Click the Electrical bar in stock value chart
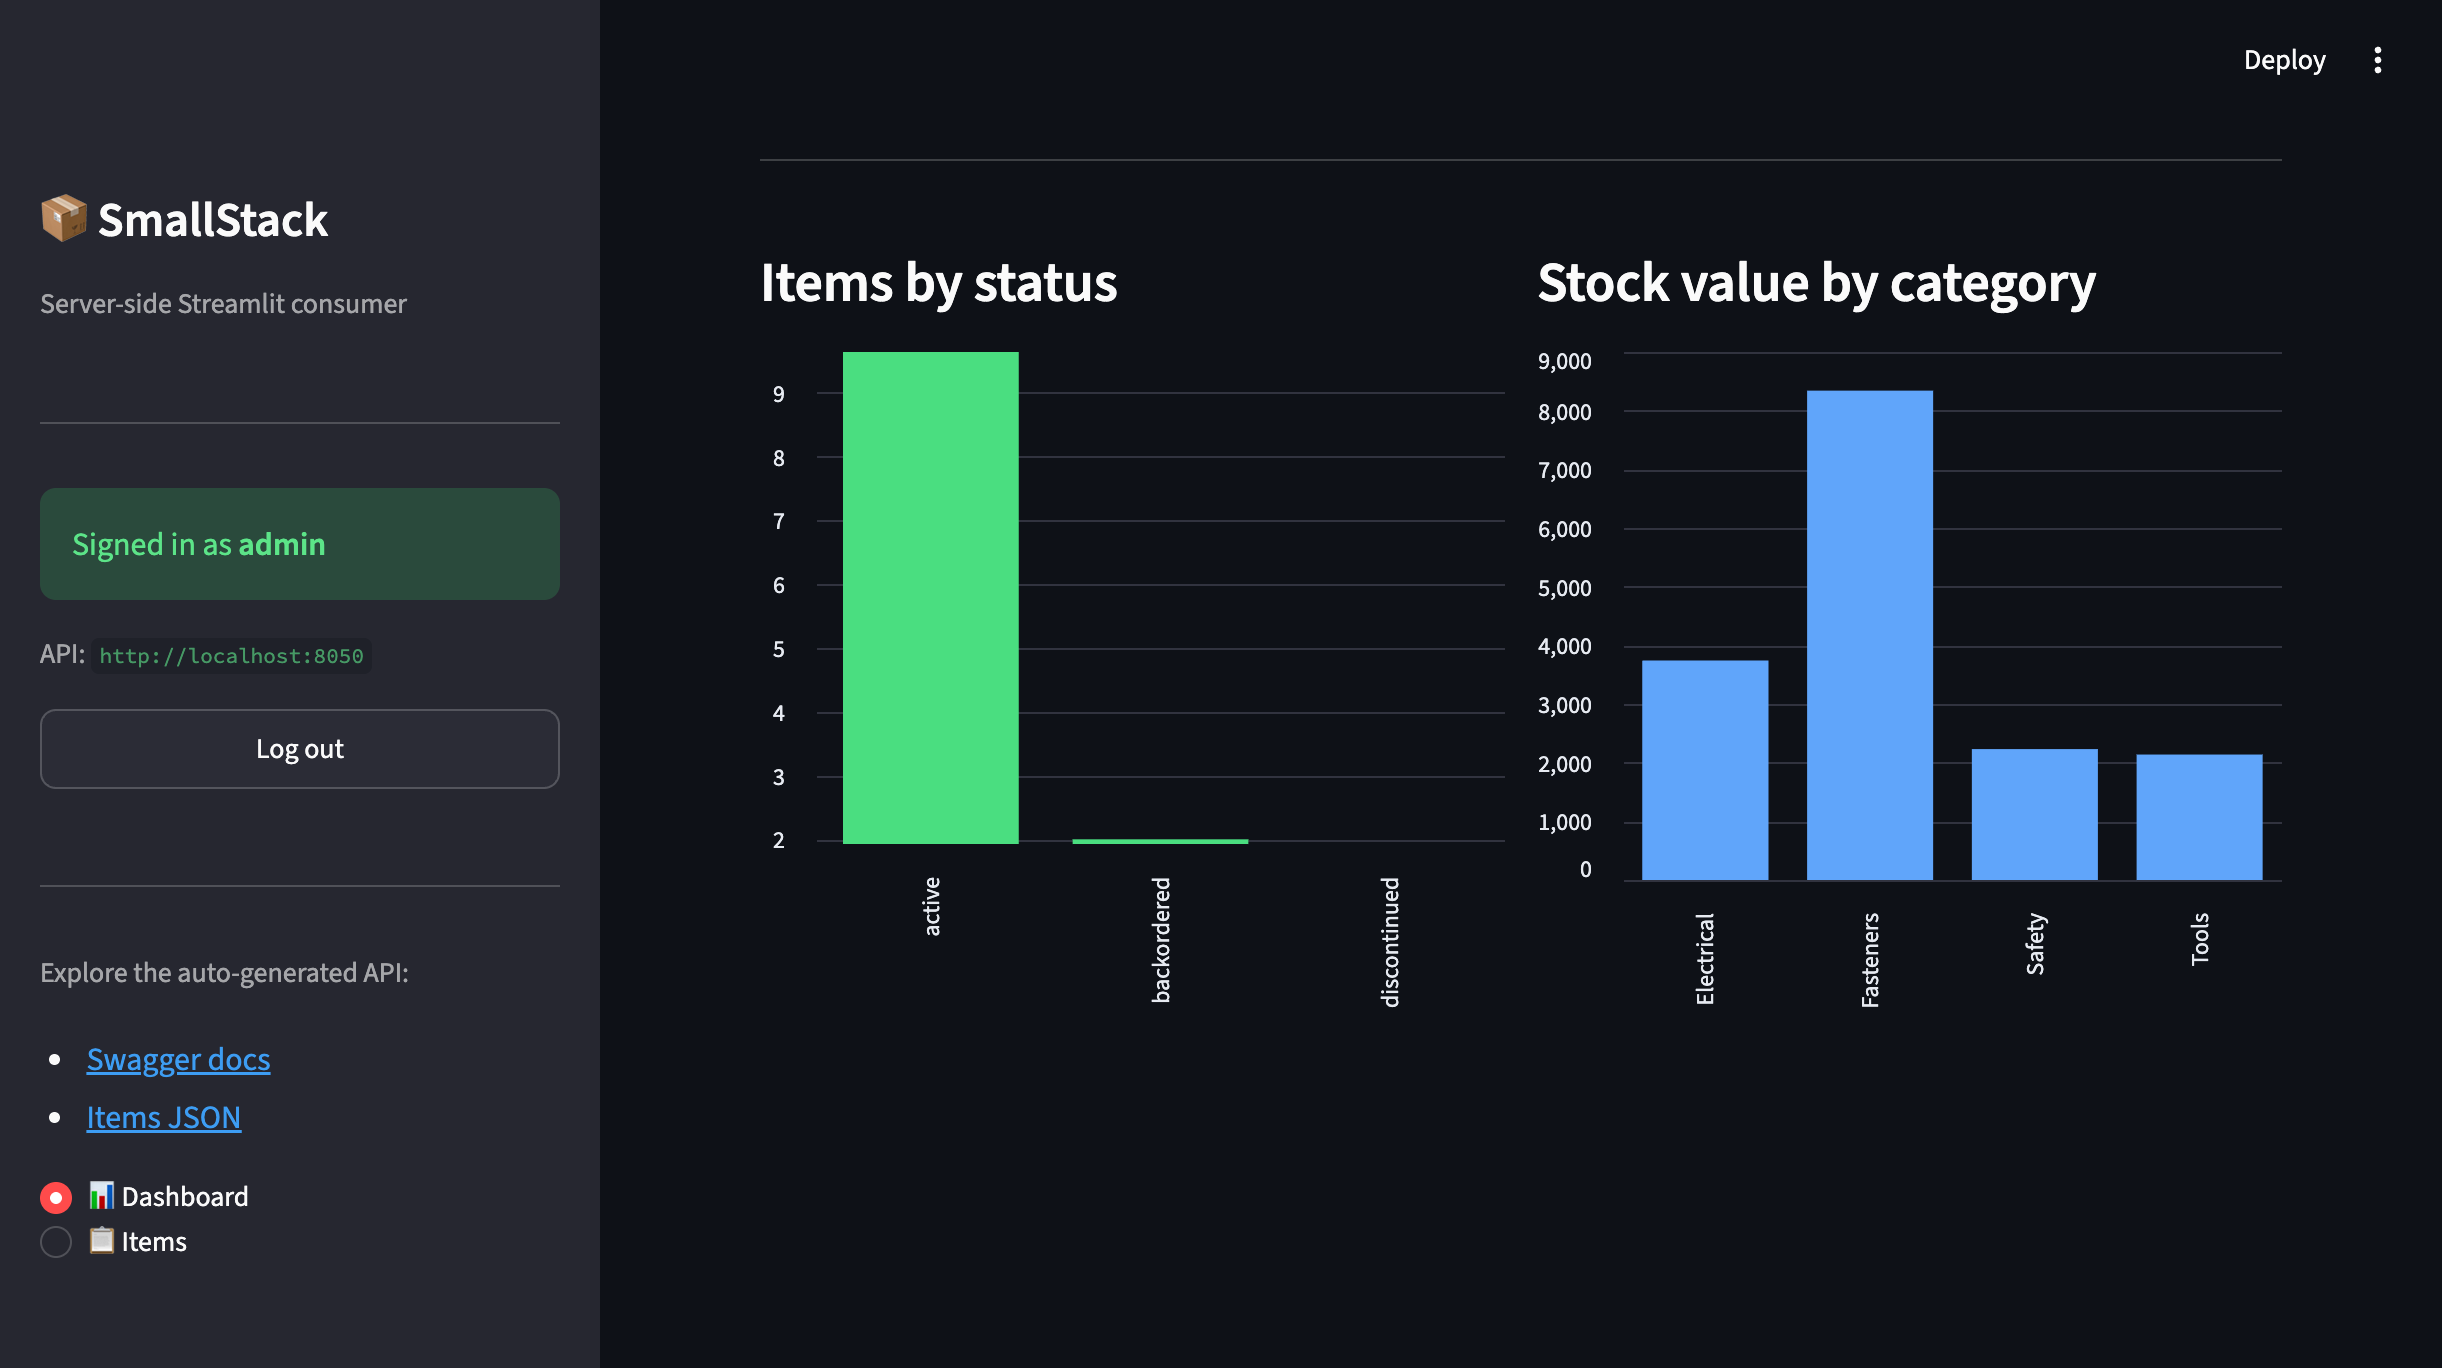This screenshot has height=1368, width=2442. point(1705,770)
